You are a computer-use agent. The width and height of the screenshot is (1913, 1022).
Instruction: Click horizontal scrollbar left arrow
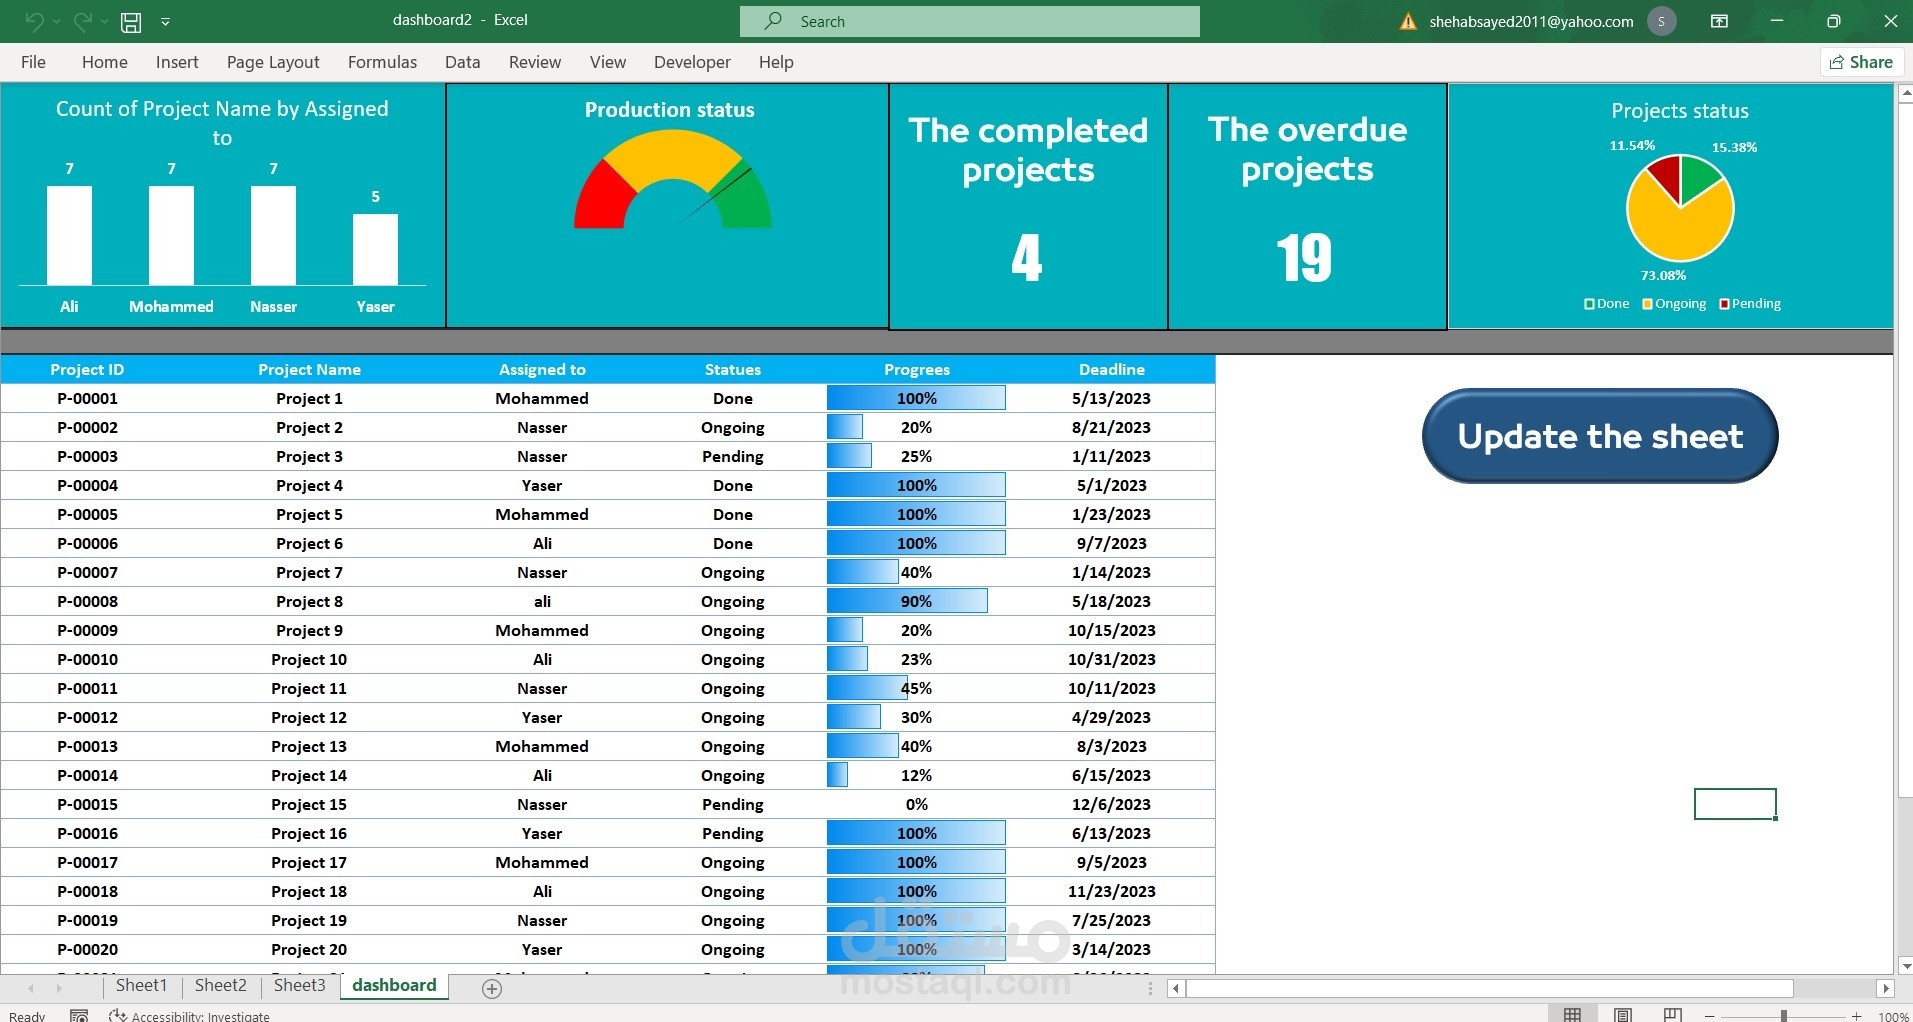1177,988
